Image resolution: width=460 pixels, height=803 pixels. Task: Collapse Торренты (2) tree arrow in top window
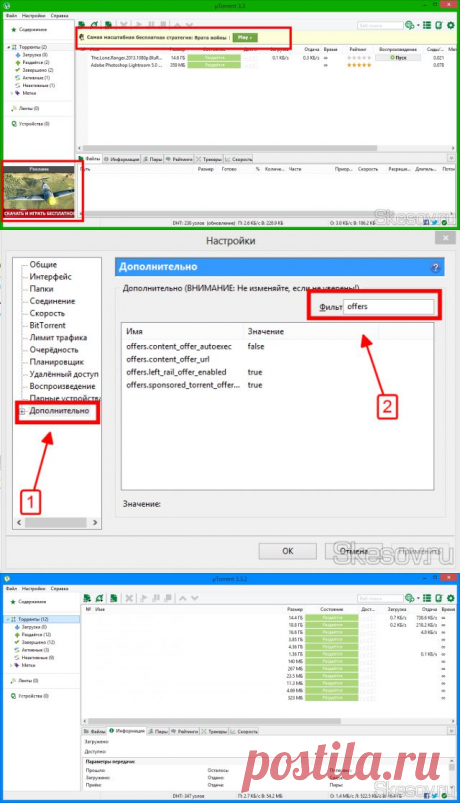(x=9, y=47)
